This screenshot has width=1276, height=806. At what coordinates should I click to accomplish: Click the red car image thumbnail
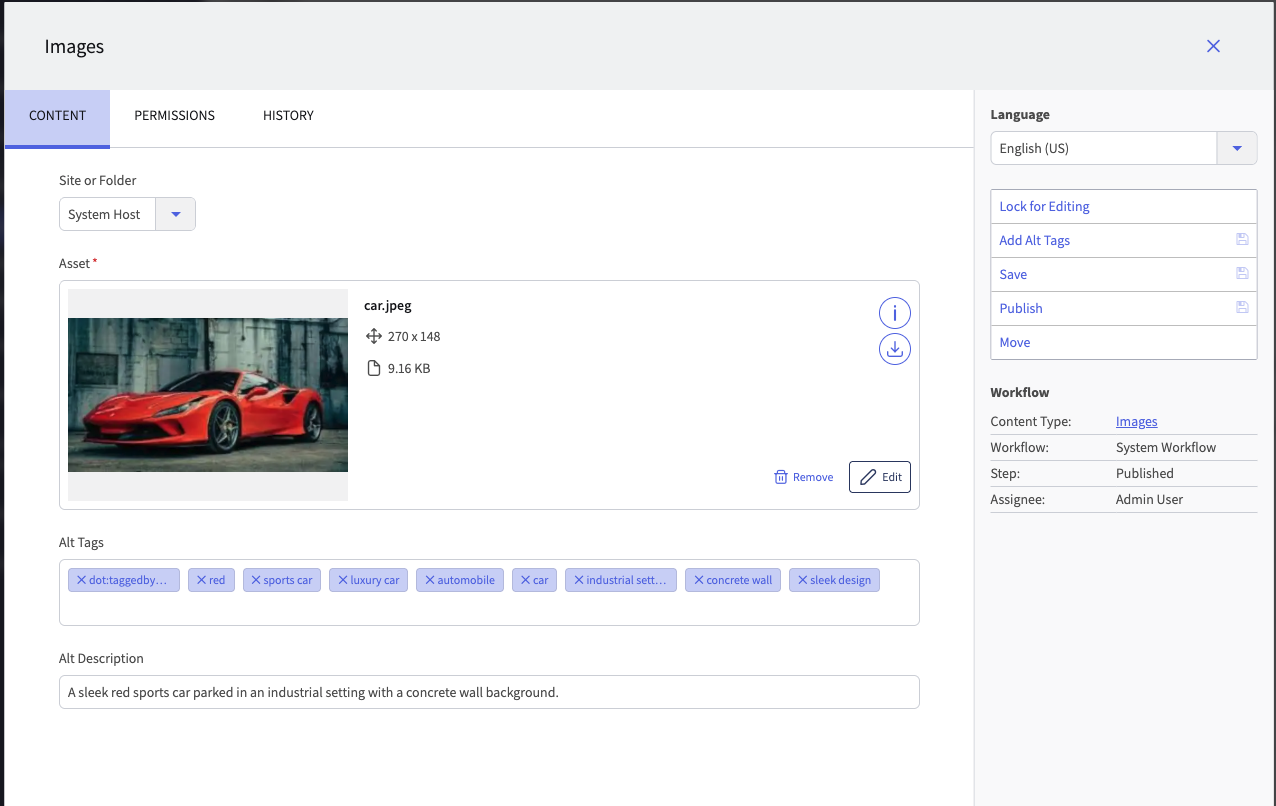click(x=208, y=395)
